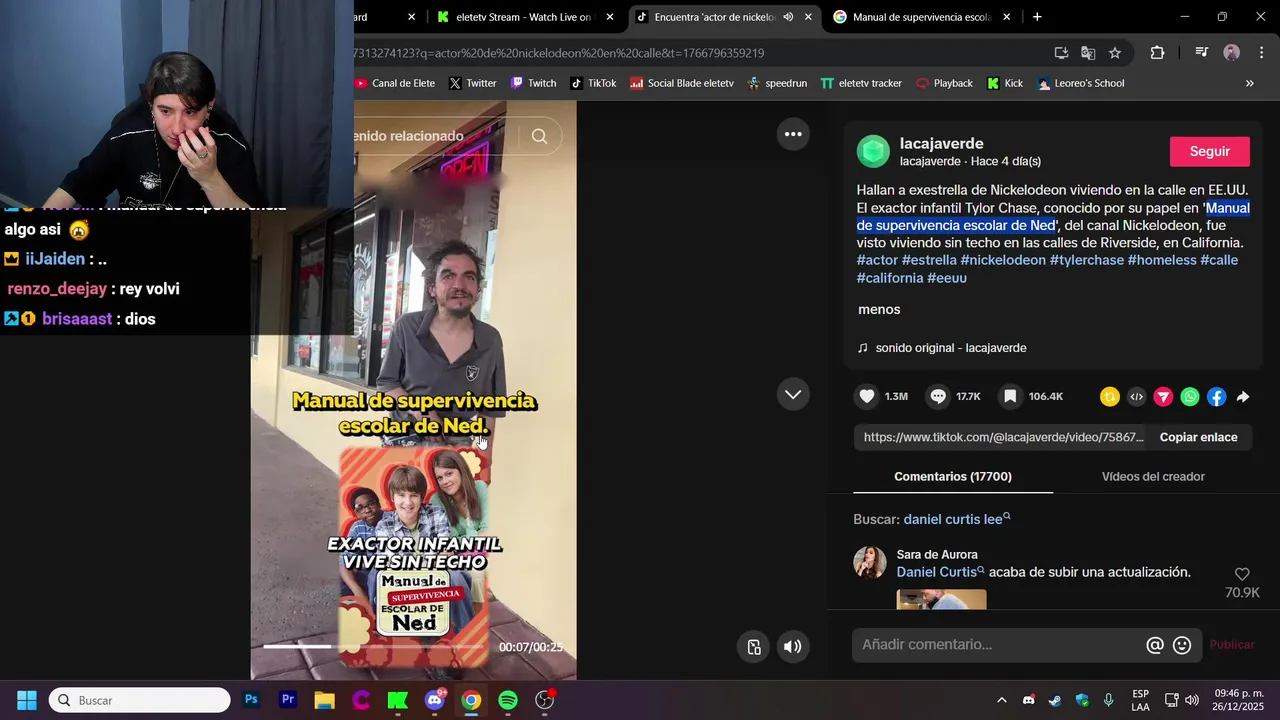
Task: Open a new browser tab
Action: point(1037,17)
